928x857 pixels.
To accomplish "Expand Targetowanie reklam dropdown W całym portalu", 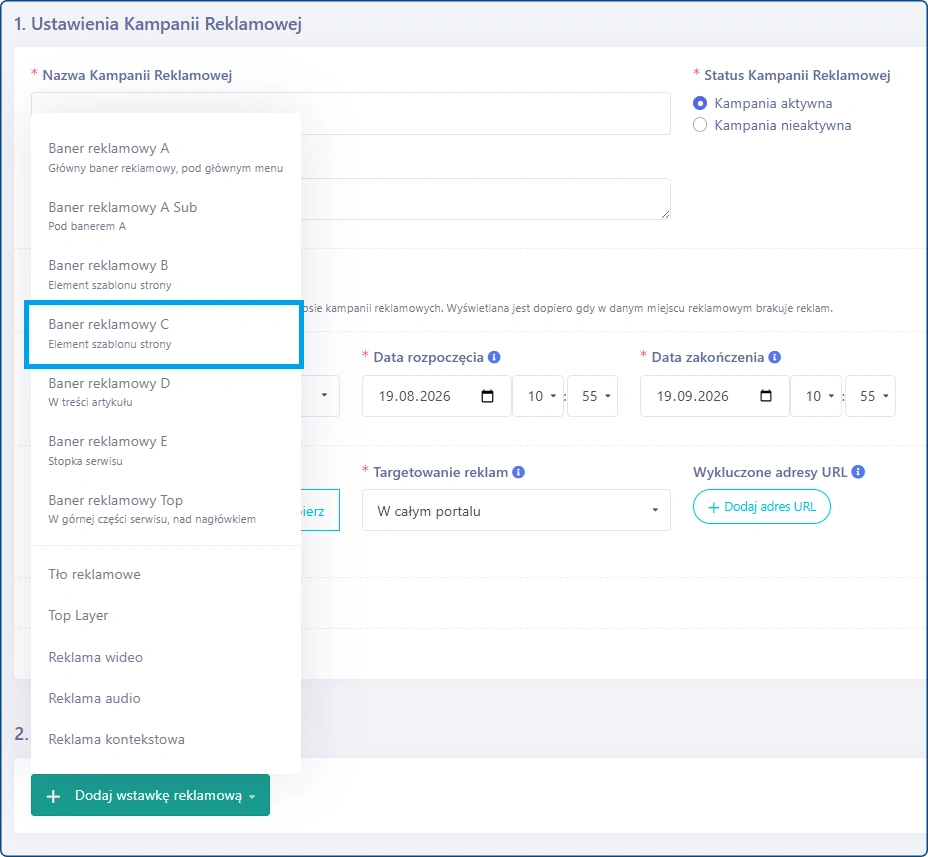I will (x=516, y=510).
